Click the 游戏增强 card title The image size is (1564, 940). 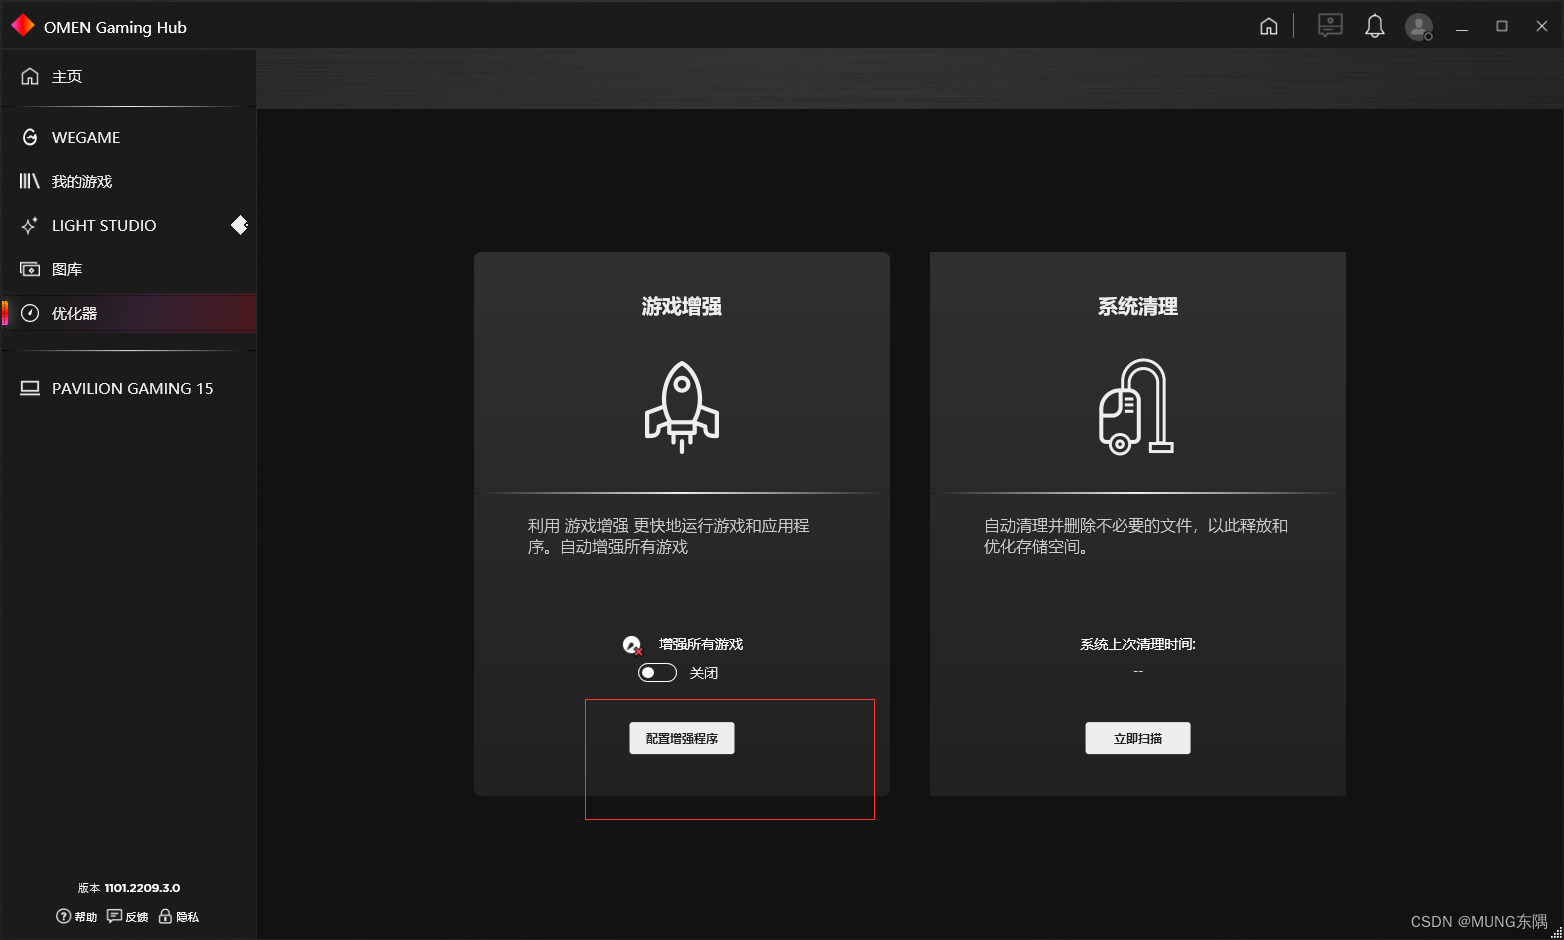[x=682, y=307]
